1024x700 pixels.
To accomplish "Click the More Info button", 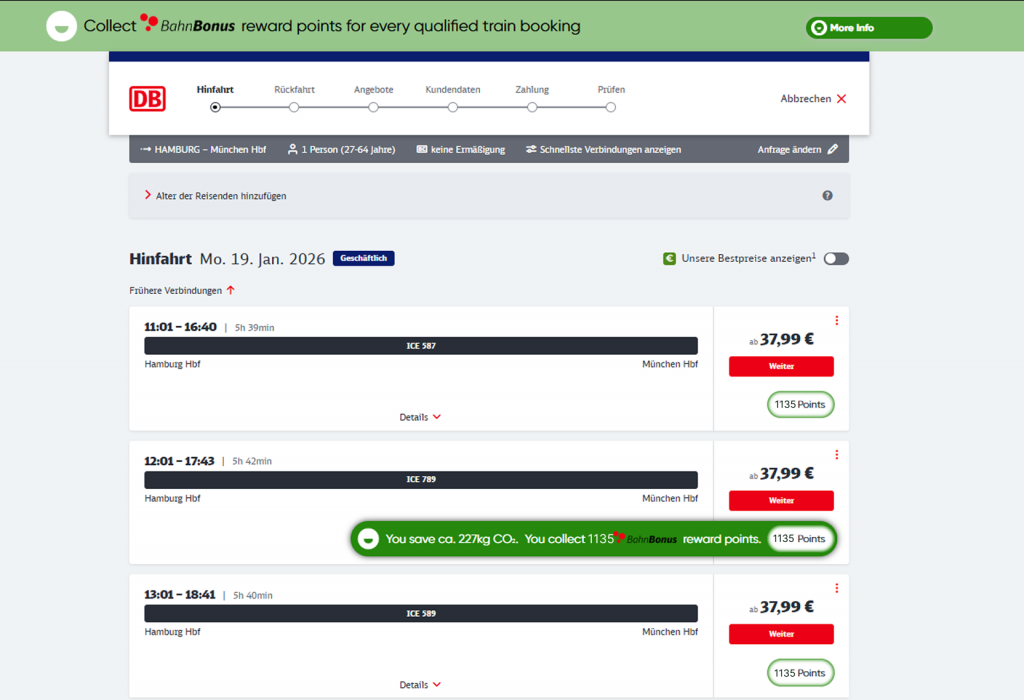I will coord(868,28).
